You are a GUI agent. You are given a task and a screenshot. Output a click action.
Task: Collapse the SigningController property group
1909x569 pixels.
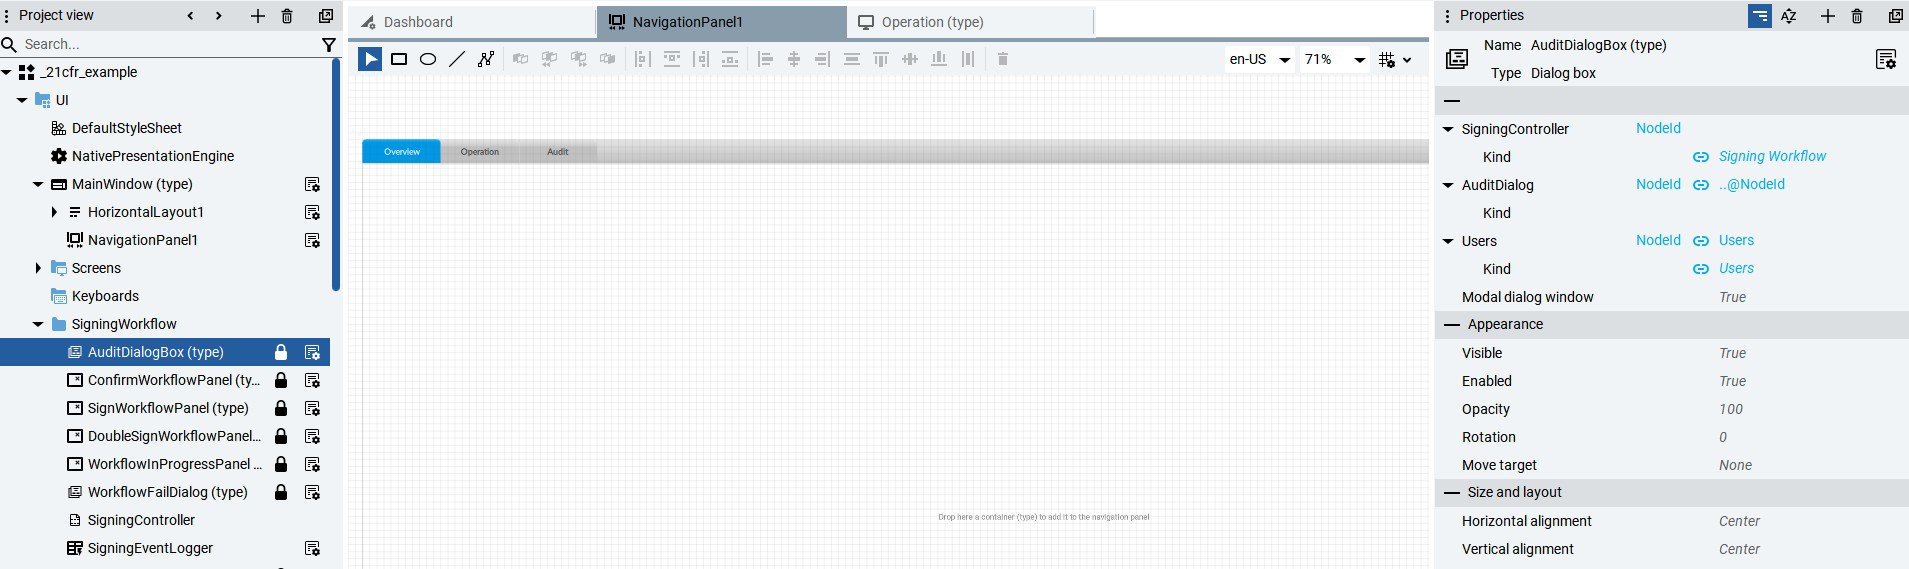point(1448,129)
